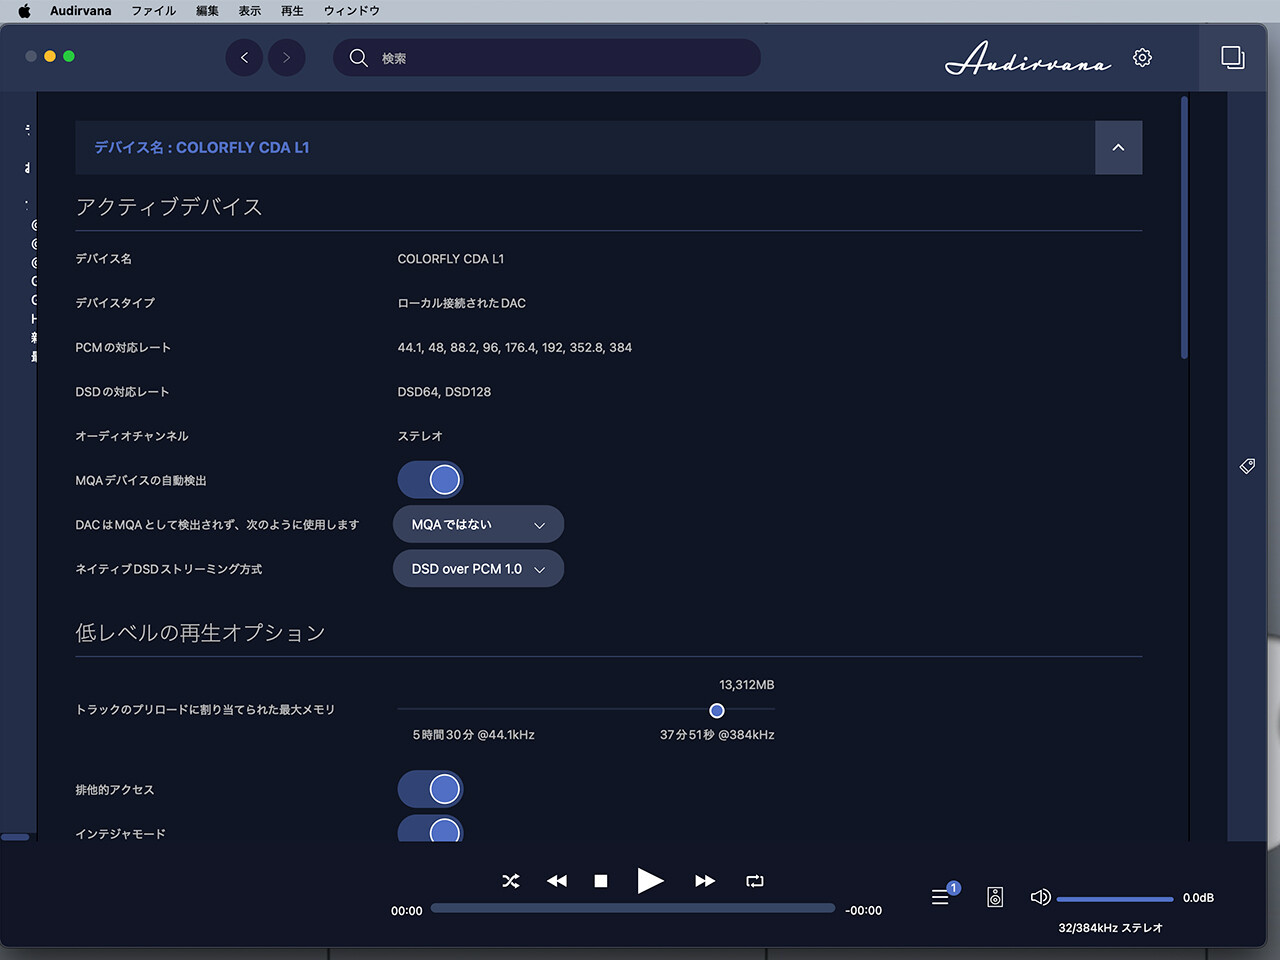Toggle 排他的アクセス switch
The width and height of the screenshot is (1280, 960).
[431, 790]
